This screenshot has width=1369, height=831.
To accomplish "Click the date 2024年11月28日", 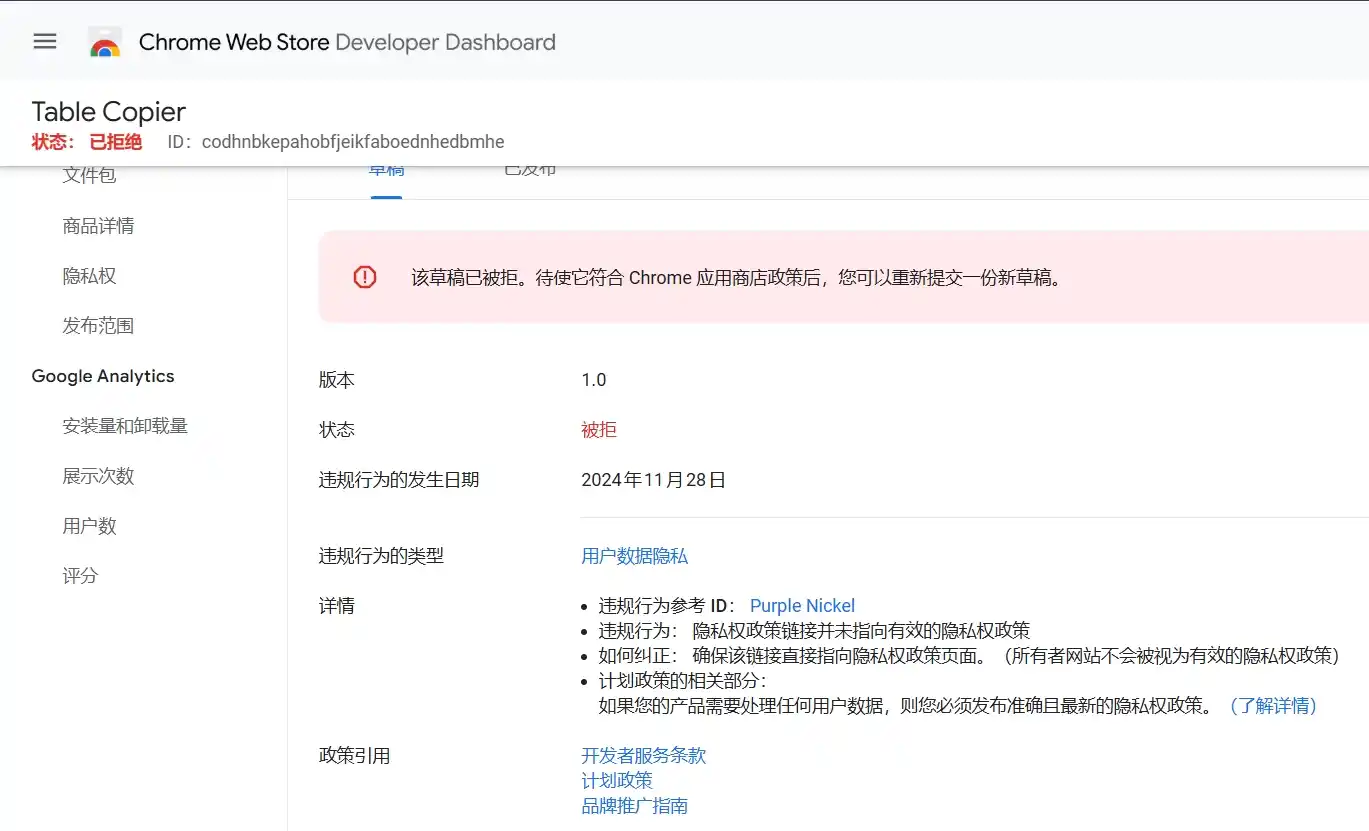I will pos(654,480).
